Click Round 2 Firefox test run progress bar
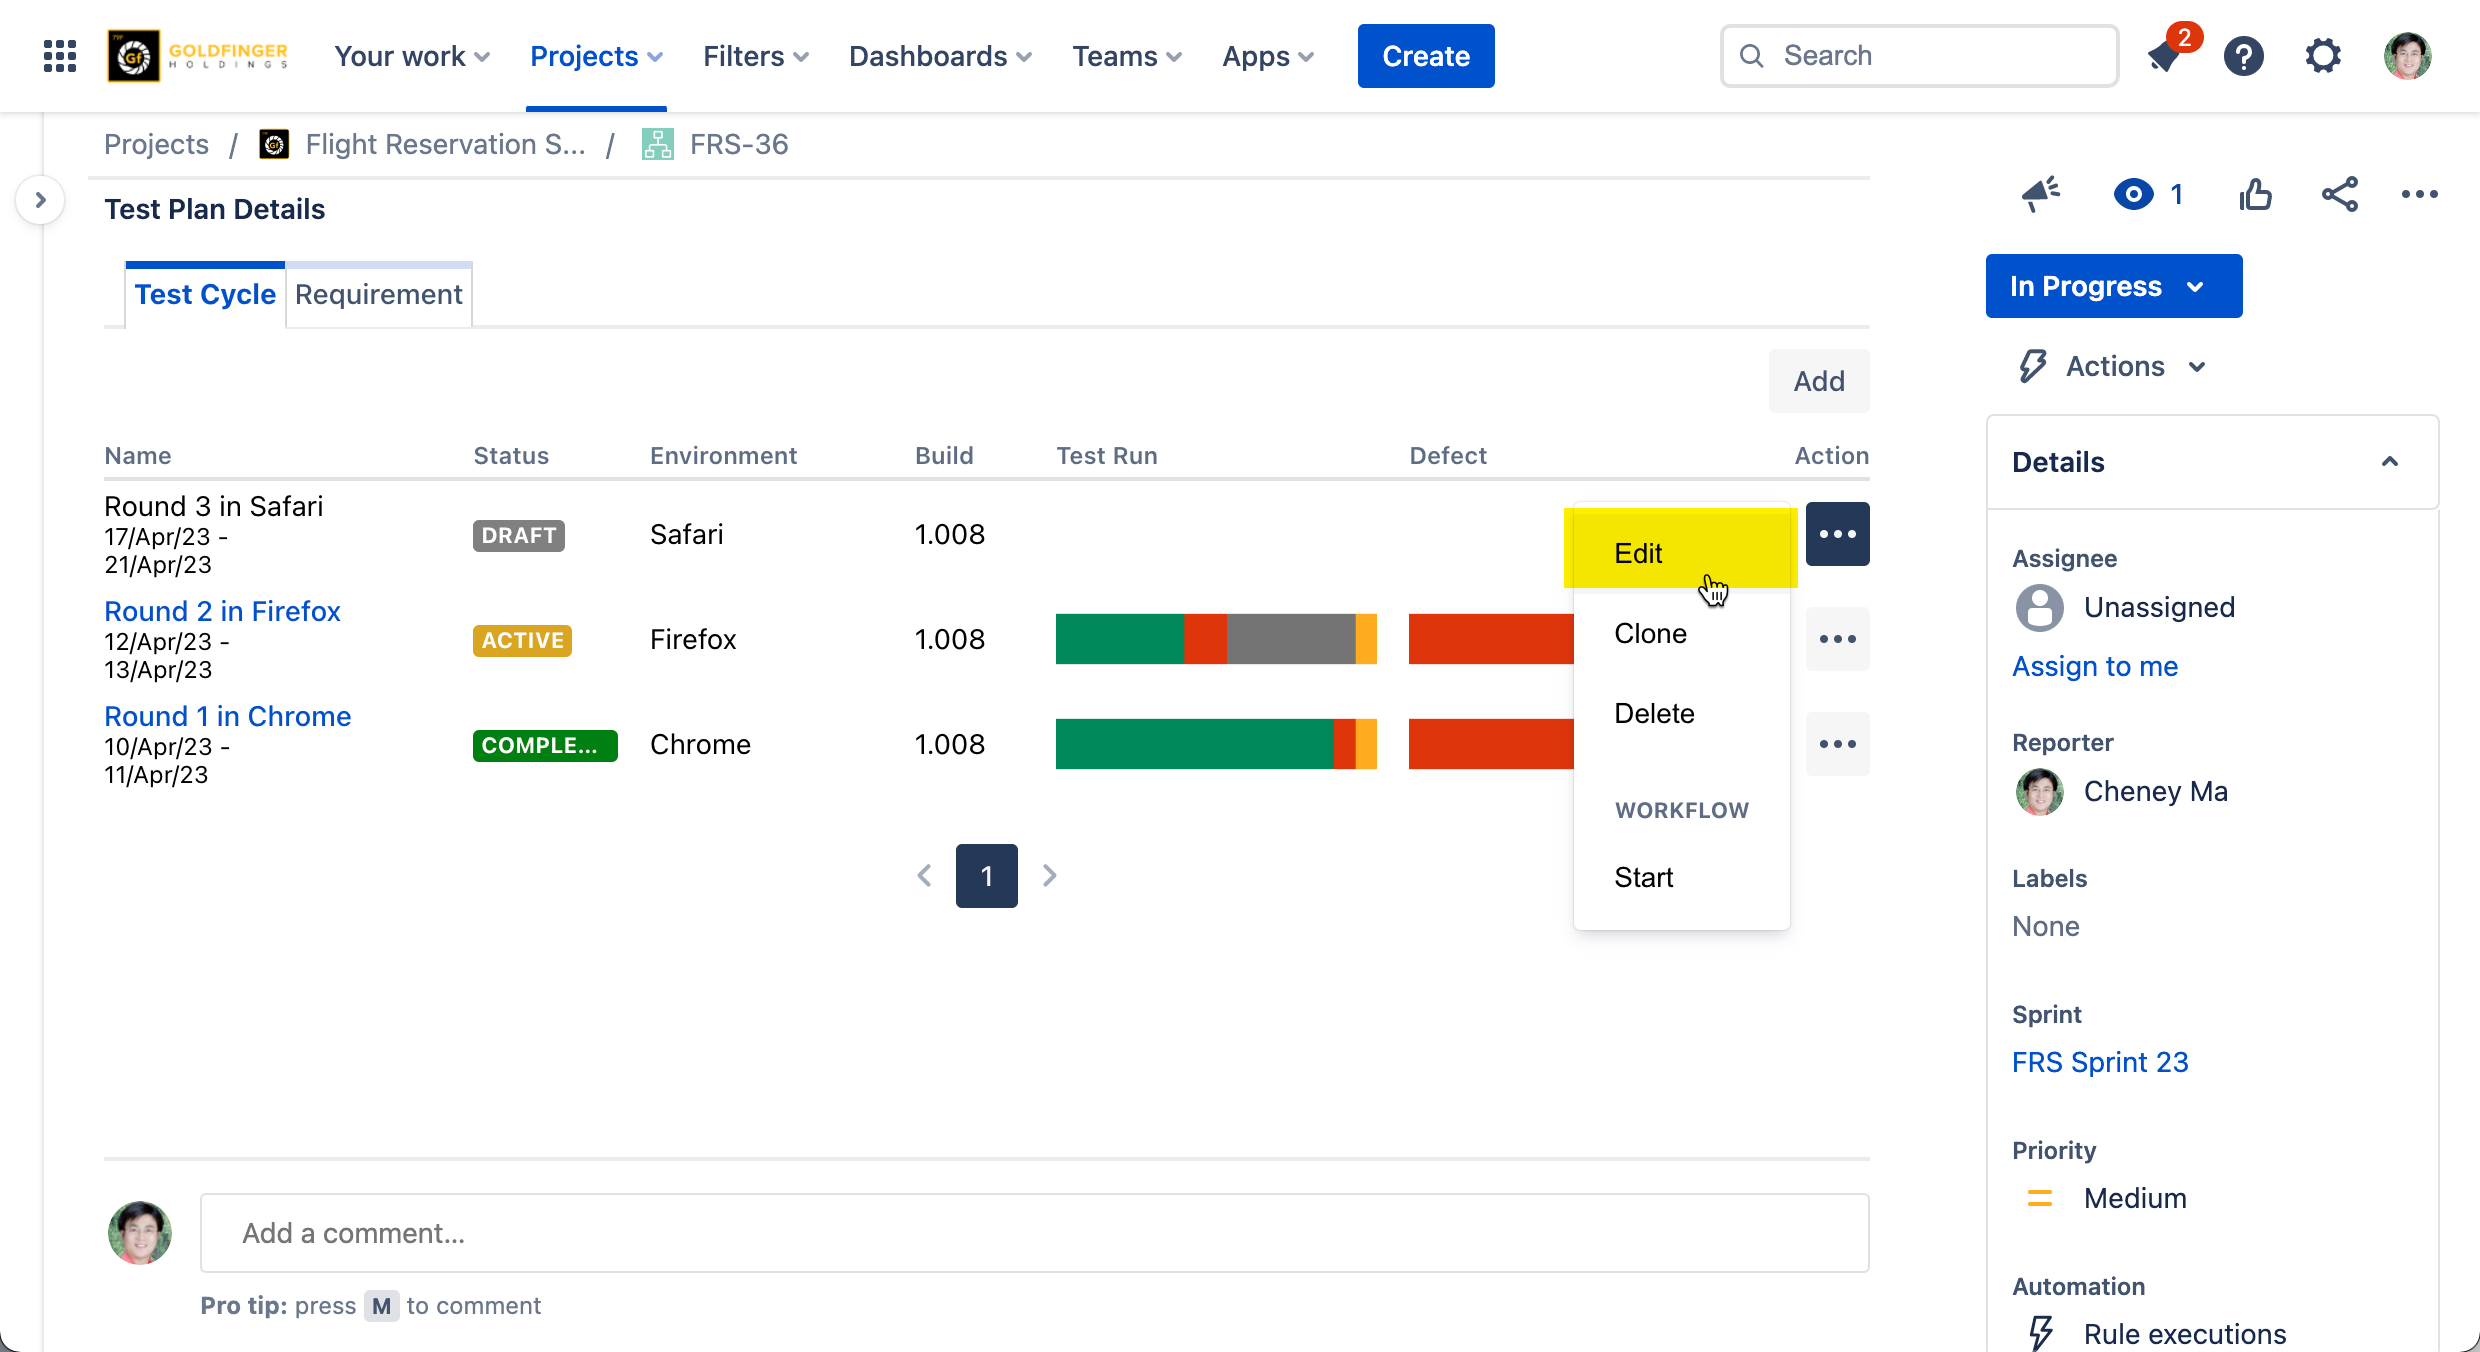Image resolution: width=2480 pixels, height=1352 pixels. point(1216,639)
